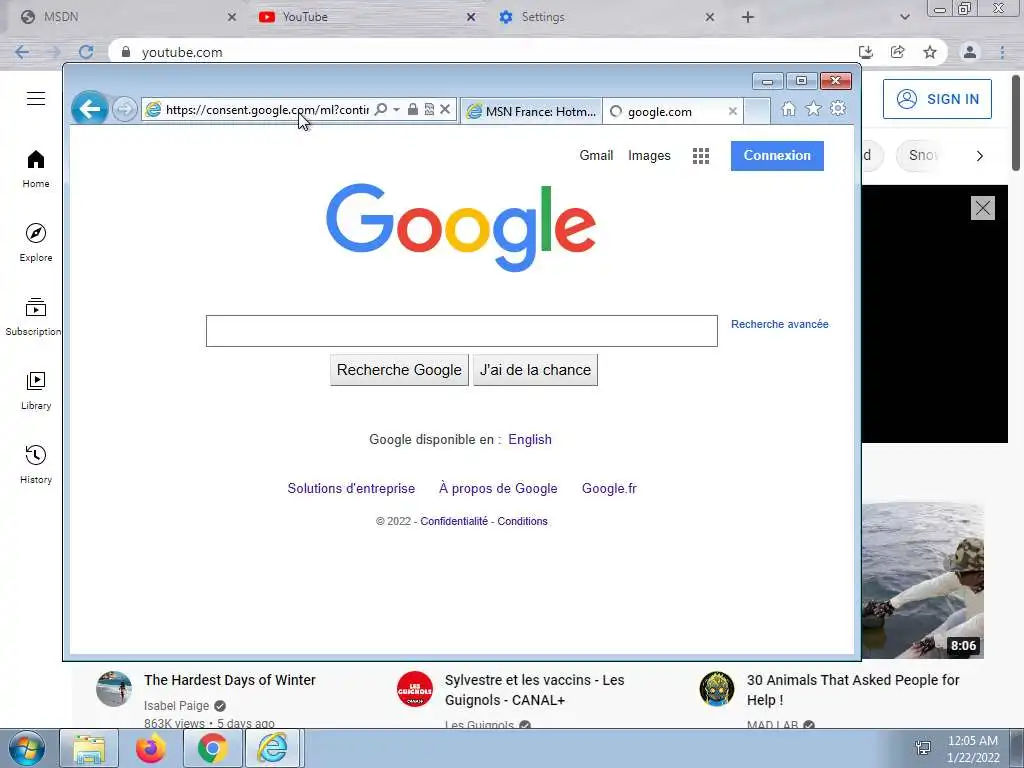Viewport: 1024px width, 768px height.
Task: Open The Hardest Days of Winter video title
Action: coord(230,680)
